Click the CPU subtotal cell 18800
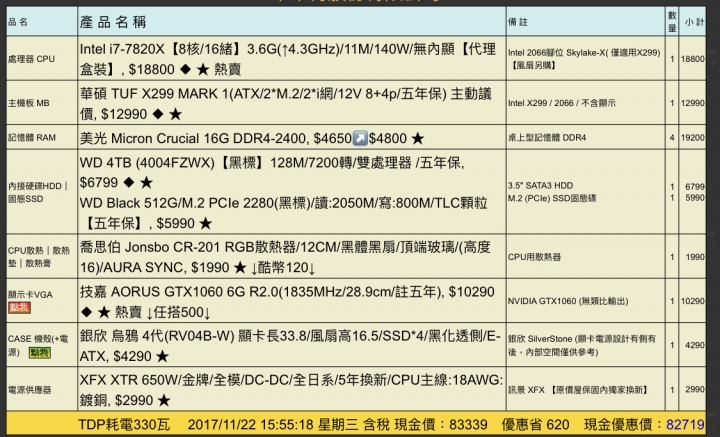The width and height of the screenshot is (720, 437). tap(692, 59)
